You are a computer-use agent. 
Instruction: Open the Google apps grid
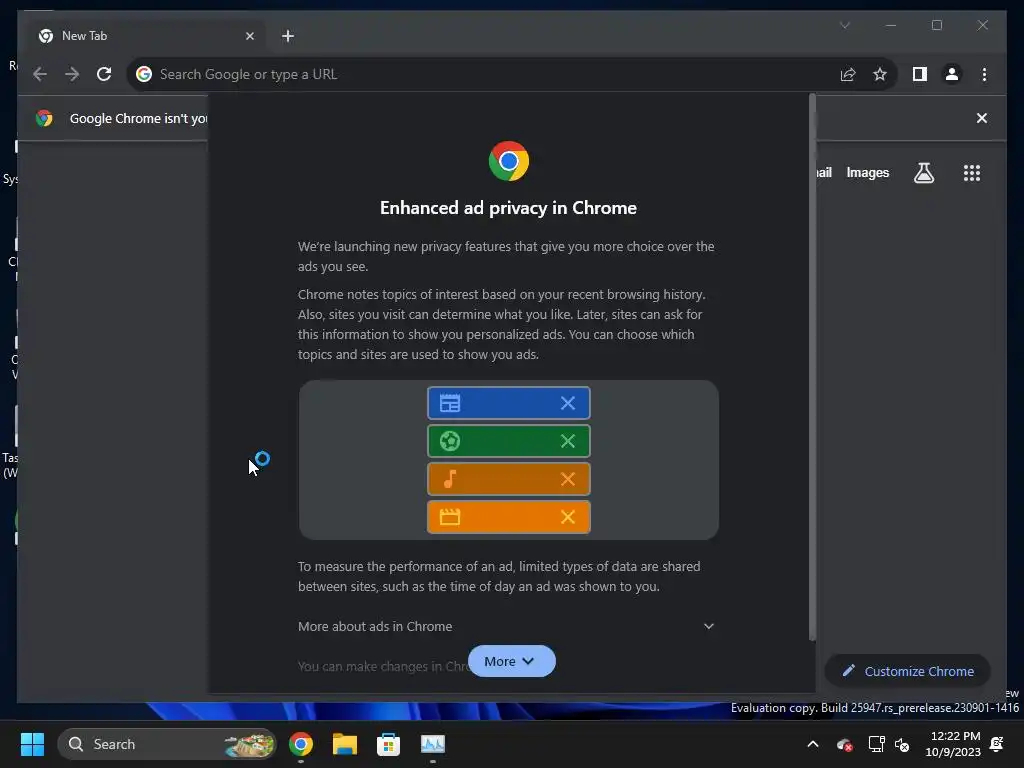972,173
